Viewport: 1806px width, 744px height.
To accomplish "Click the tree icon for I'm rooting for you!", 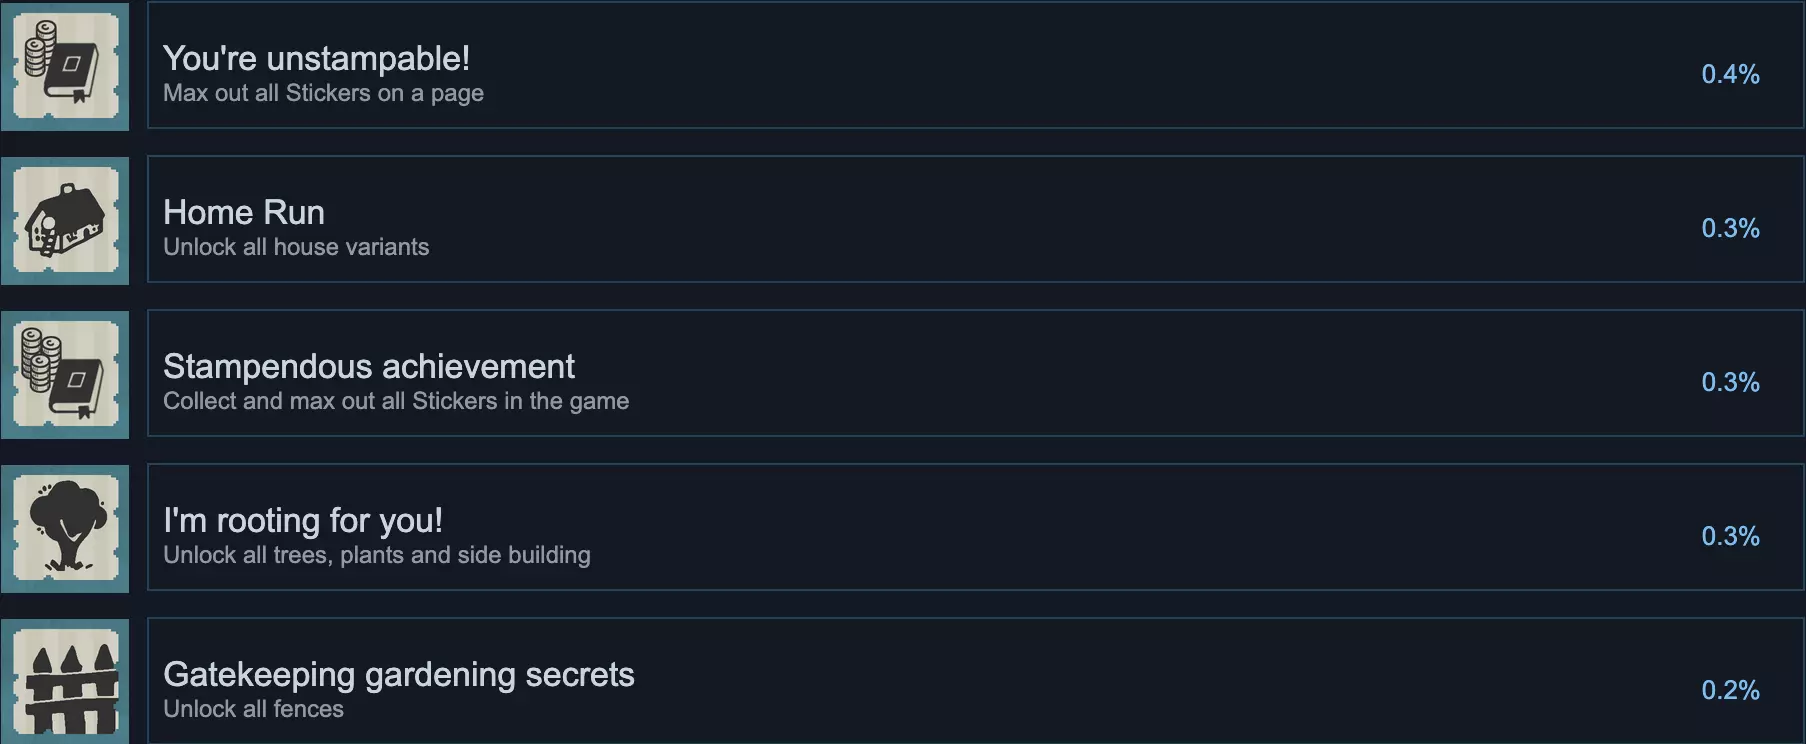I will 65,529.
